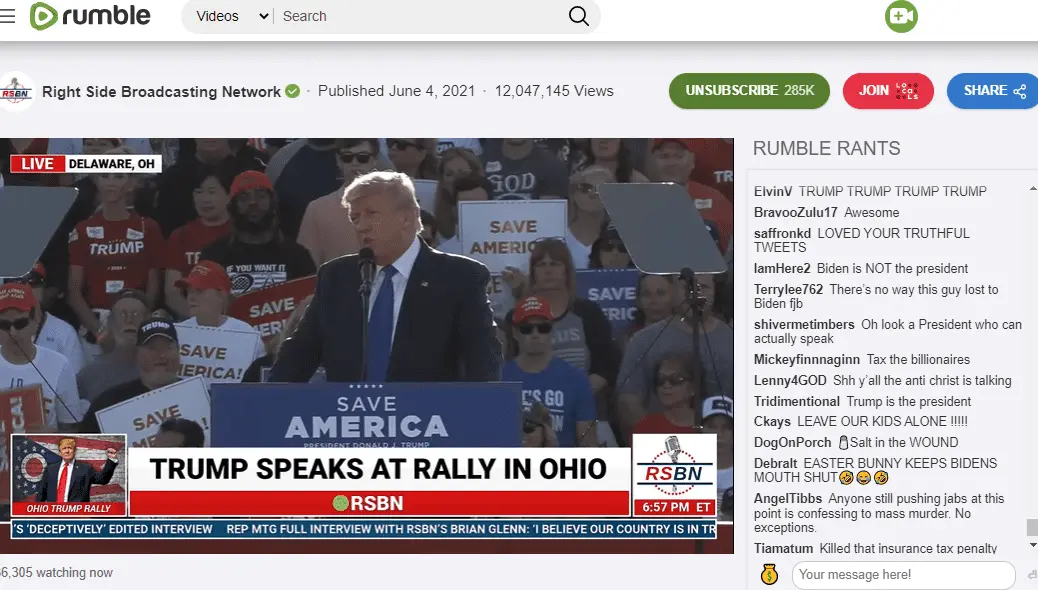Click the chat scrollbar thumb

(x=1032, y=527)
